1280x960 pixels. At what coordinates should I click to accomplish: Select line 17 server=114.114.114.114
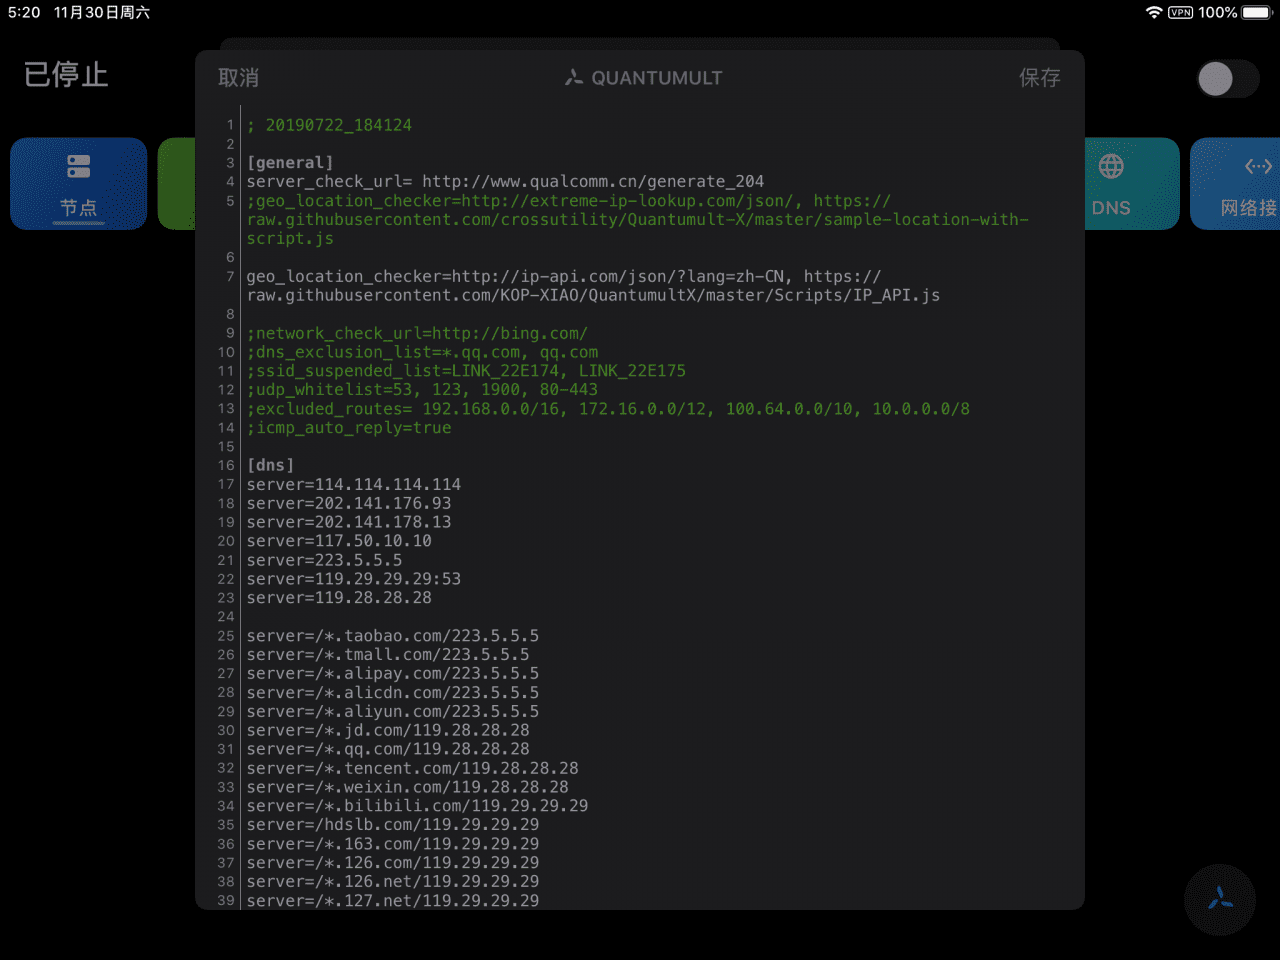(354, 484)
